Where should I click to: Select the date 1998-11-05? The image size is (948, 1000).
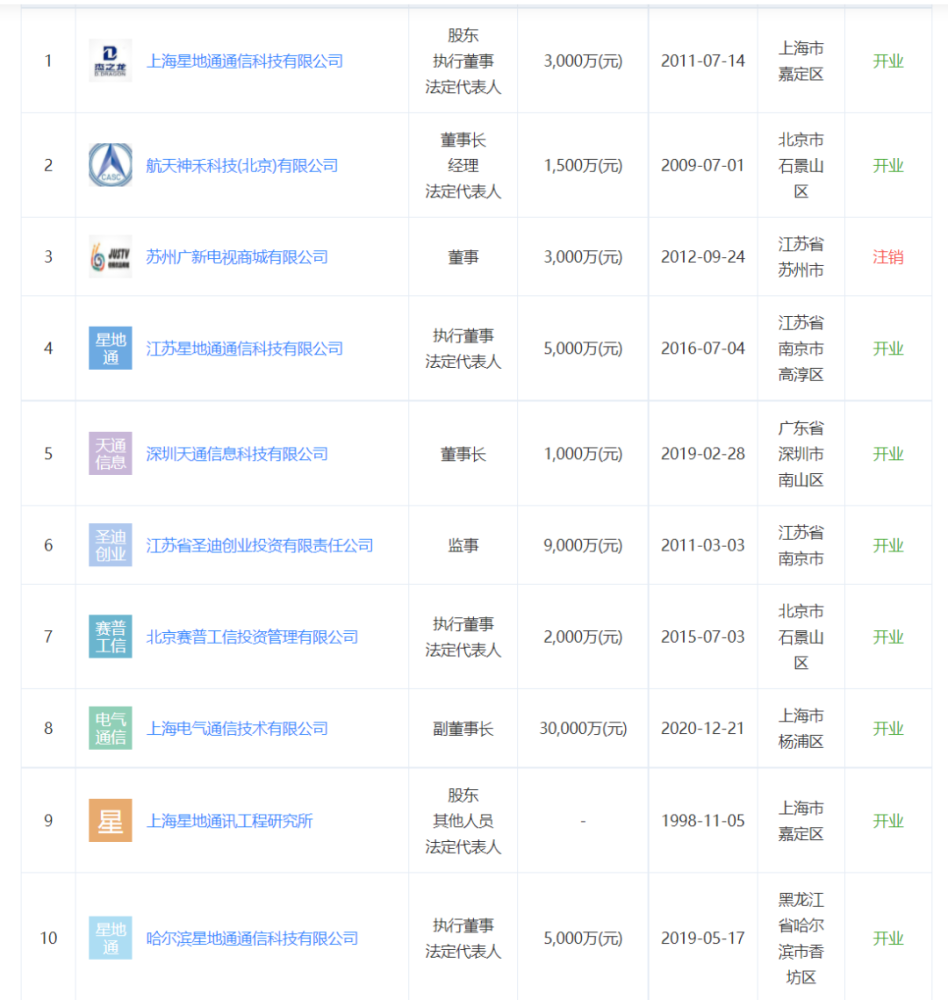click(703, 821)
